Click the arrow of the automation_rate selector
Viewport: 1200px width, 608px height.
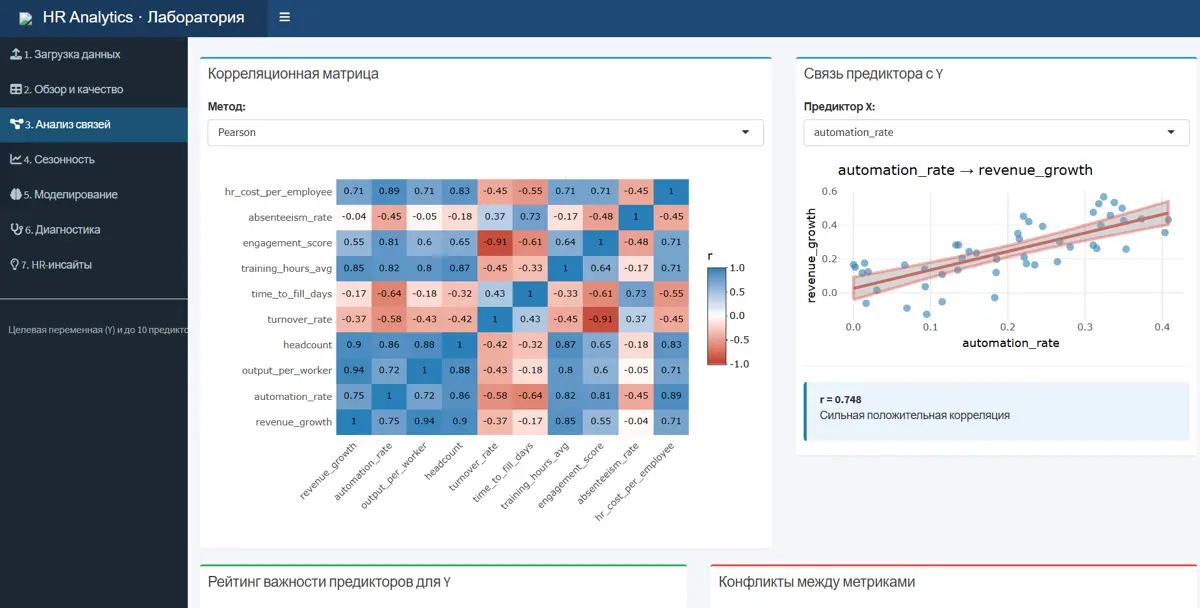[1171, 132]
